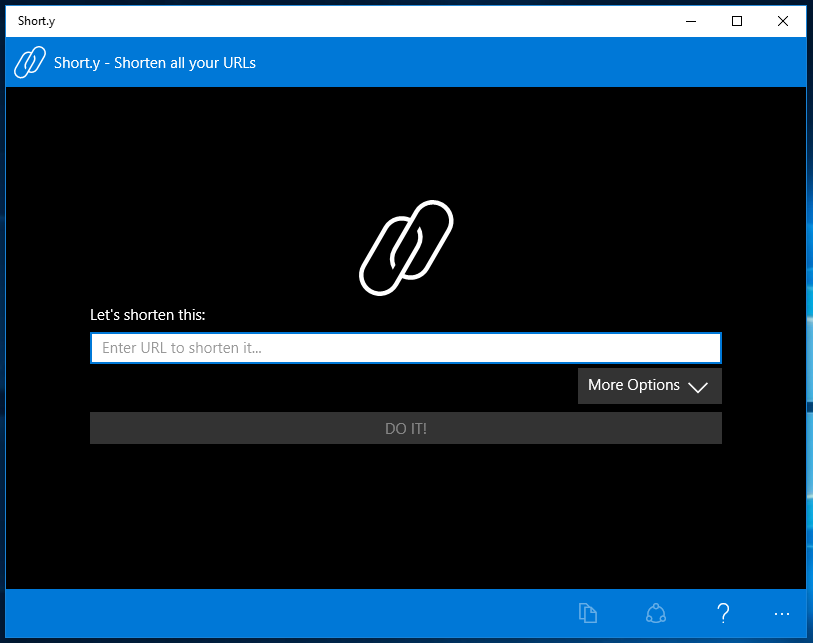Image resolution: width=813 pixels, height=643 pixels.
Task: Click the large chain link logo
Action: [406, 248]
